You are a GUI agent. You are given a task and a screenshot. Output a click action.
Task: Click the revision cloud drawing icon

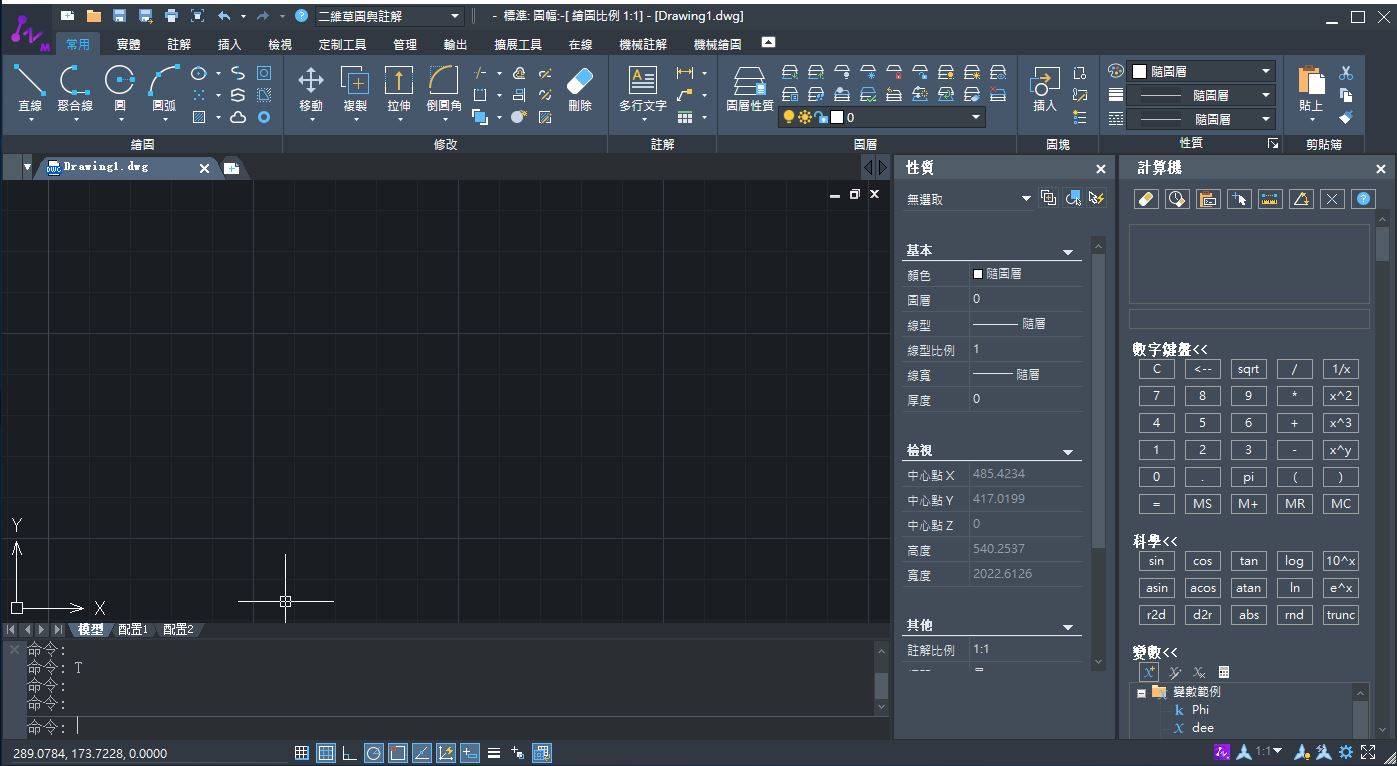coord(238,117)
